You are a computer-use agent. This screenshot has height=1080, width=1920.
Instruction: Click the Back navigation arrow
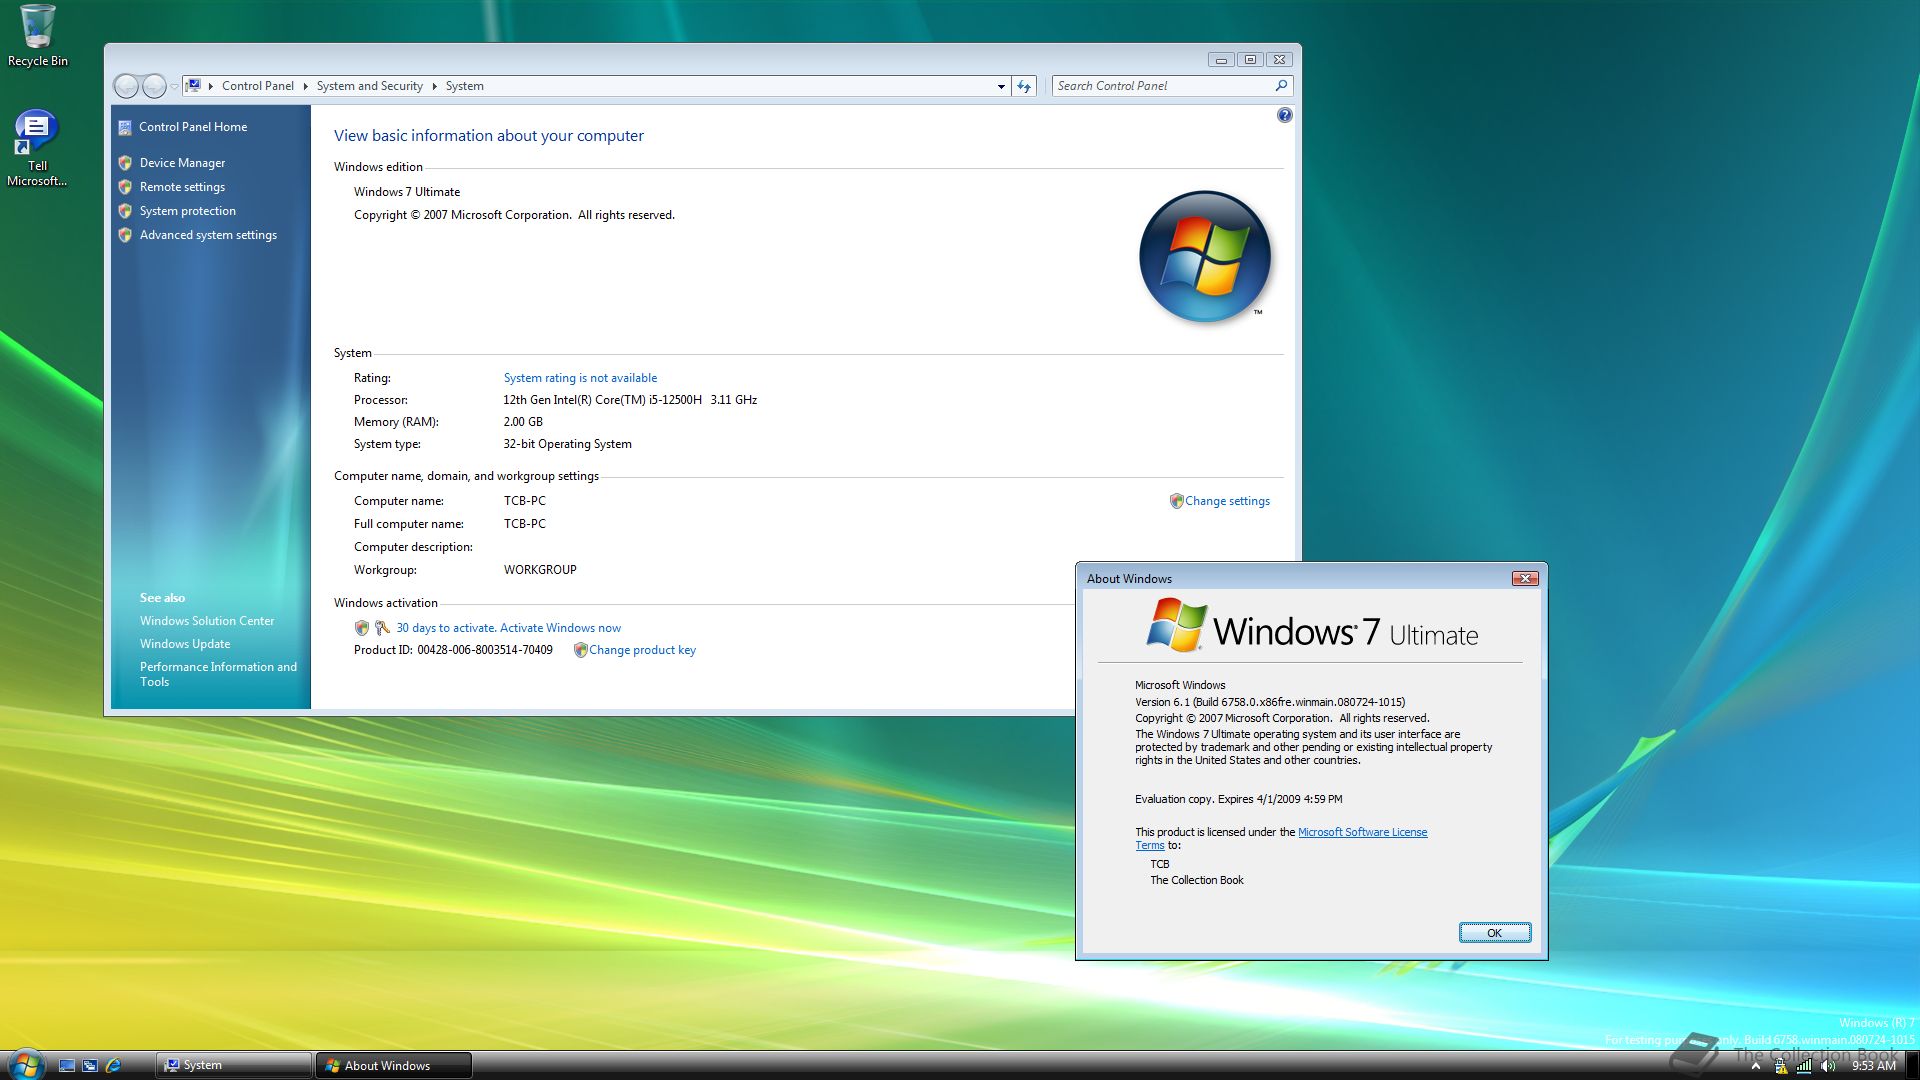(126, 86)
